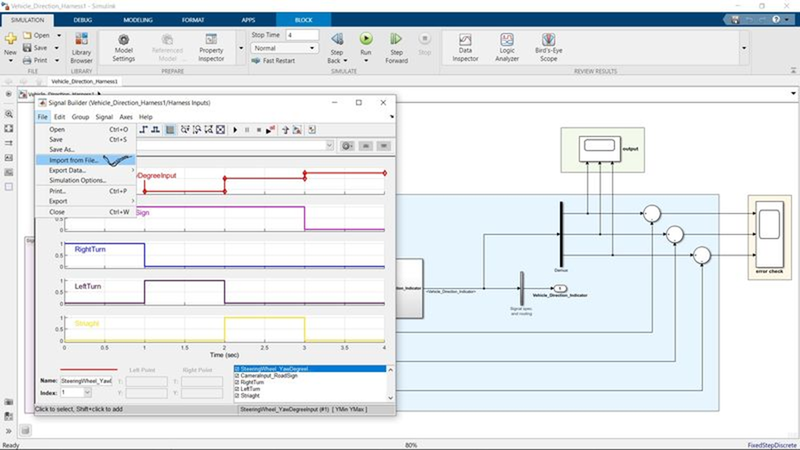Screen dimensions: 800x450
Task: Expand the Save button dropdown arrow
Action: pyautogui.click(x=57, y=48)
